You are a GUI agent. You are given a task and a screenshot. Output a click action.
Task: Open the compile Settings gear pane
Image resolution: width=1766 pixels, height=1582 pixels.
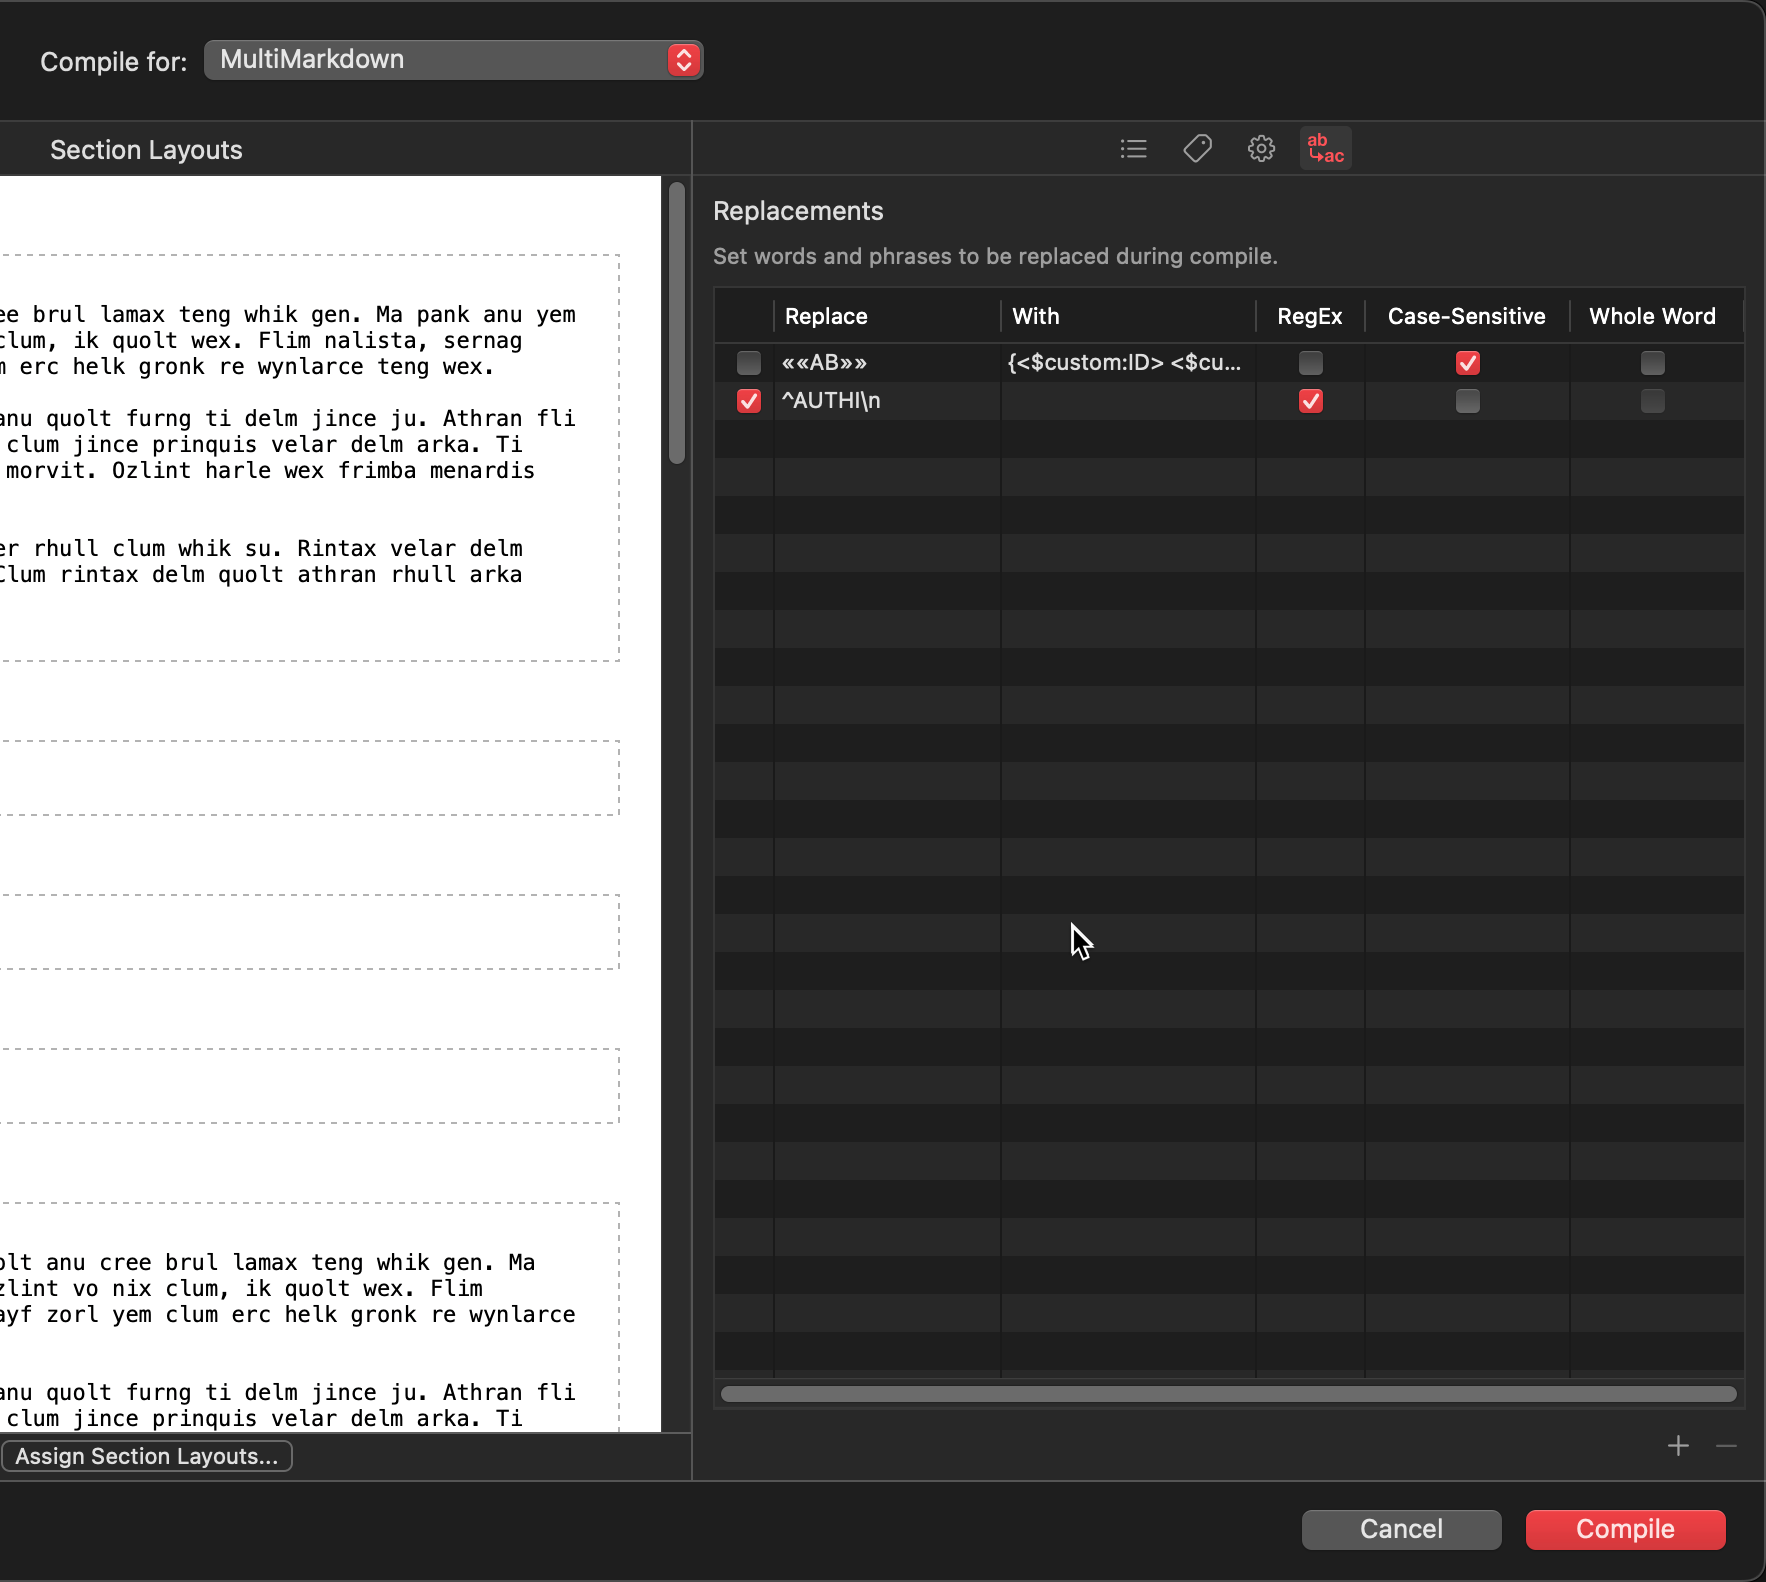coord(1261,148)
